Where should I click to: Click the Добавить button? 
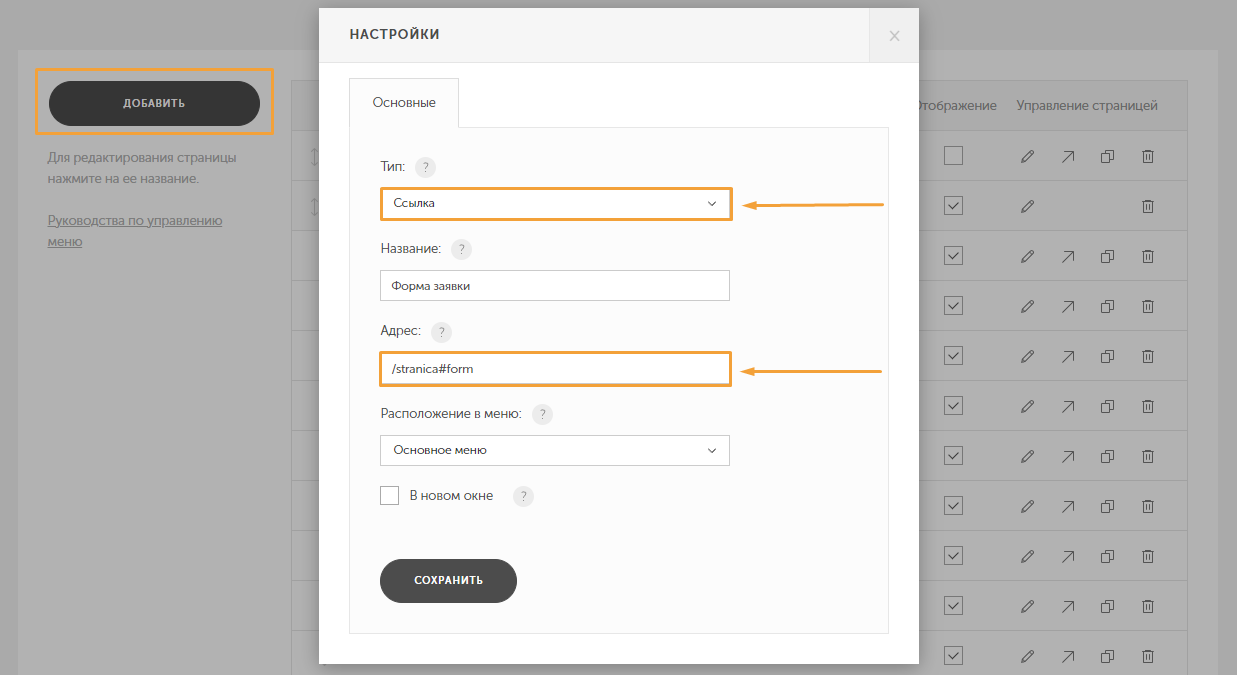click(x=154, y=103)
